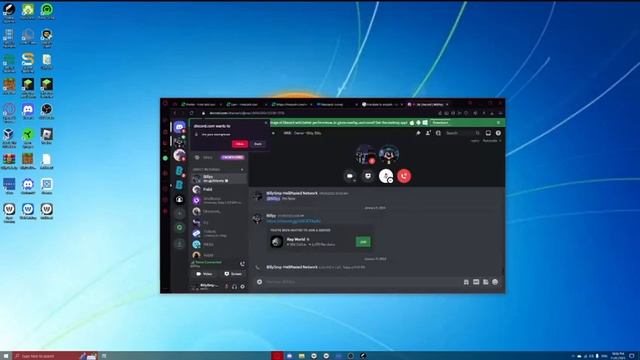Click the disconnect icon beside Voice Connected
640x360 pixels.
tap(242, 264)
